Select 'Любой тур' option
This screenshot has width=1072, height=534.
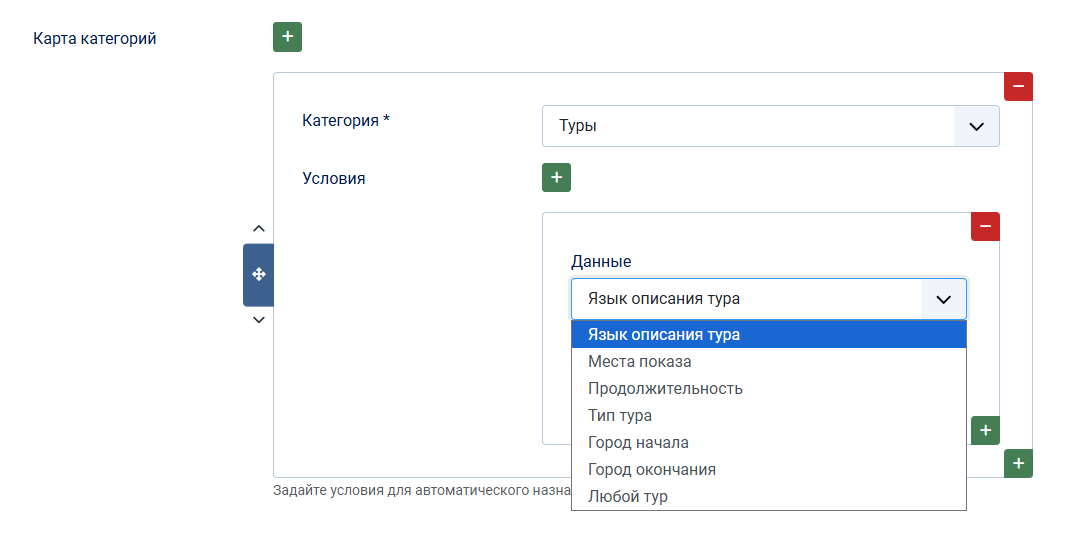pyautogui.click(x=769, y=497)
